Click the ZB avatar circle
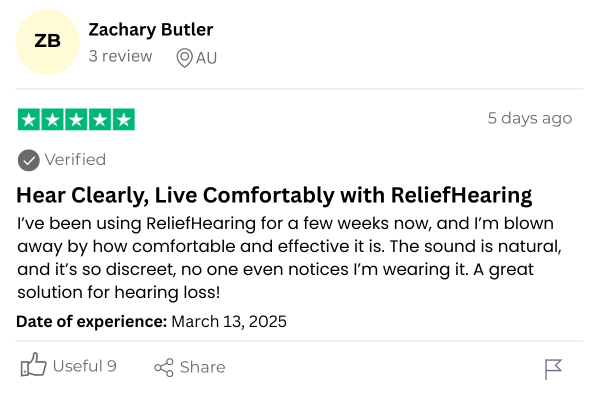600x400 pixels. pos(47,42)
